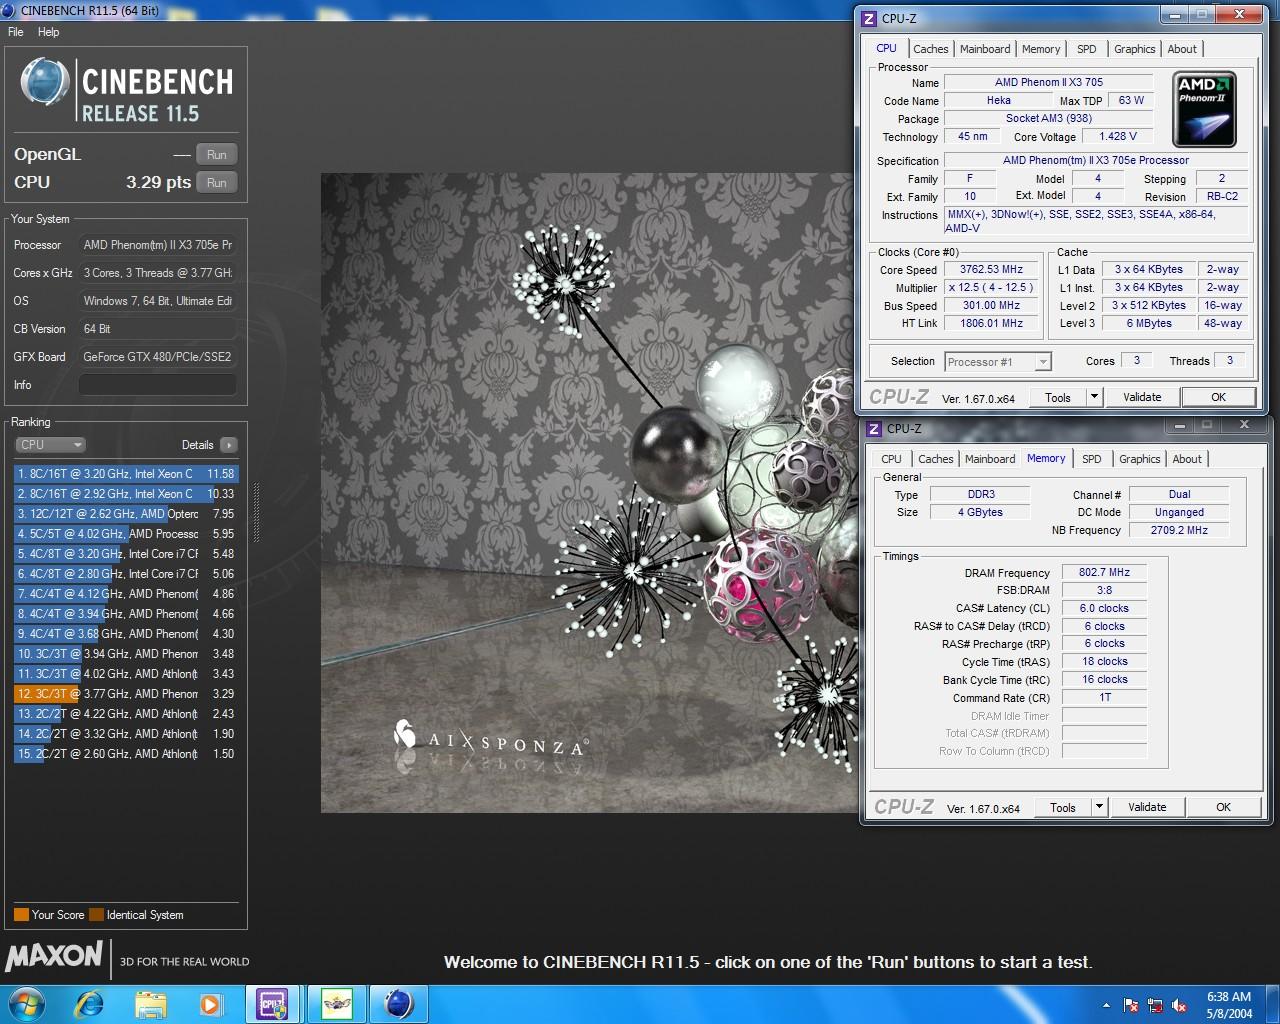Select ranking row 2 Intel Xeon 10.33
Viewport: 1280px width, 1024px height.
tap(126, 494)
